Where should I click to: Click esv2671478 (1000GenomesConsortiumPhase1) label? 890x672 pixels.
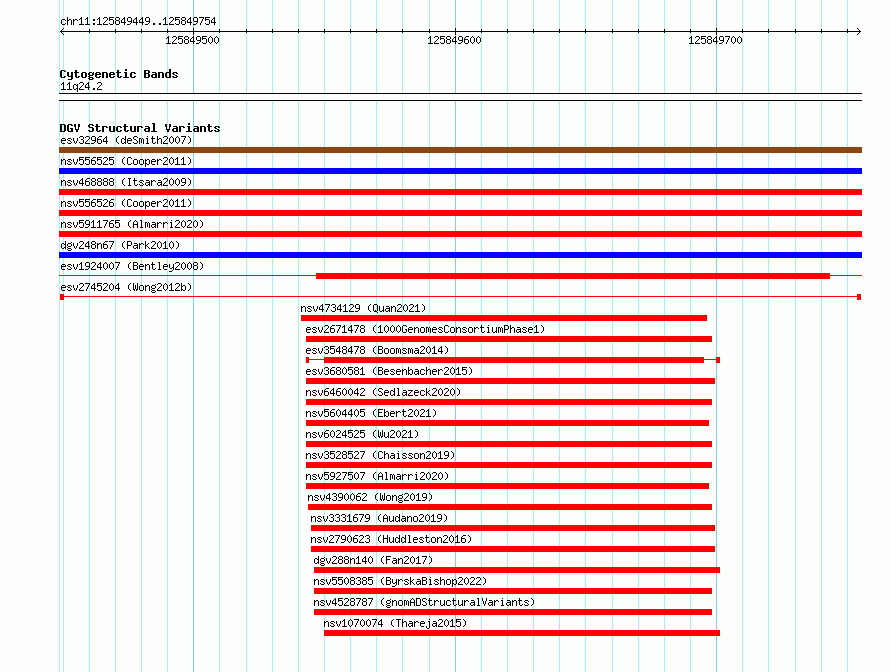coord(425,329)
